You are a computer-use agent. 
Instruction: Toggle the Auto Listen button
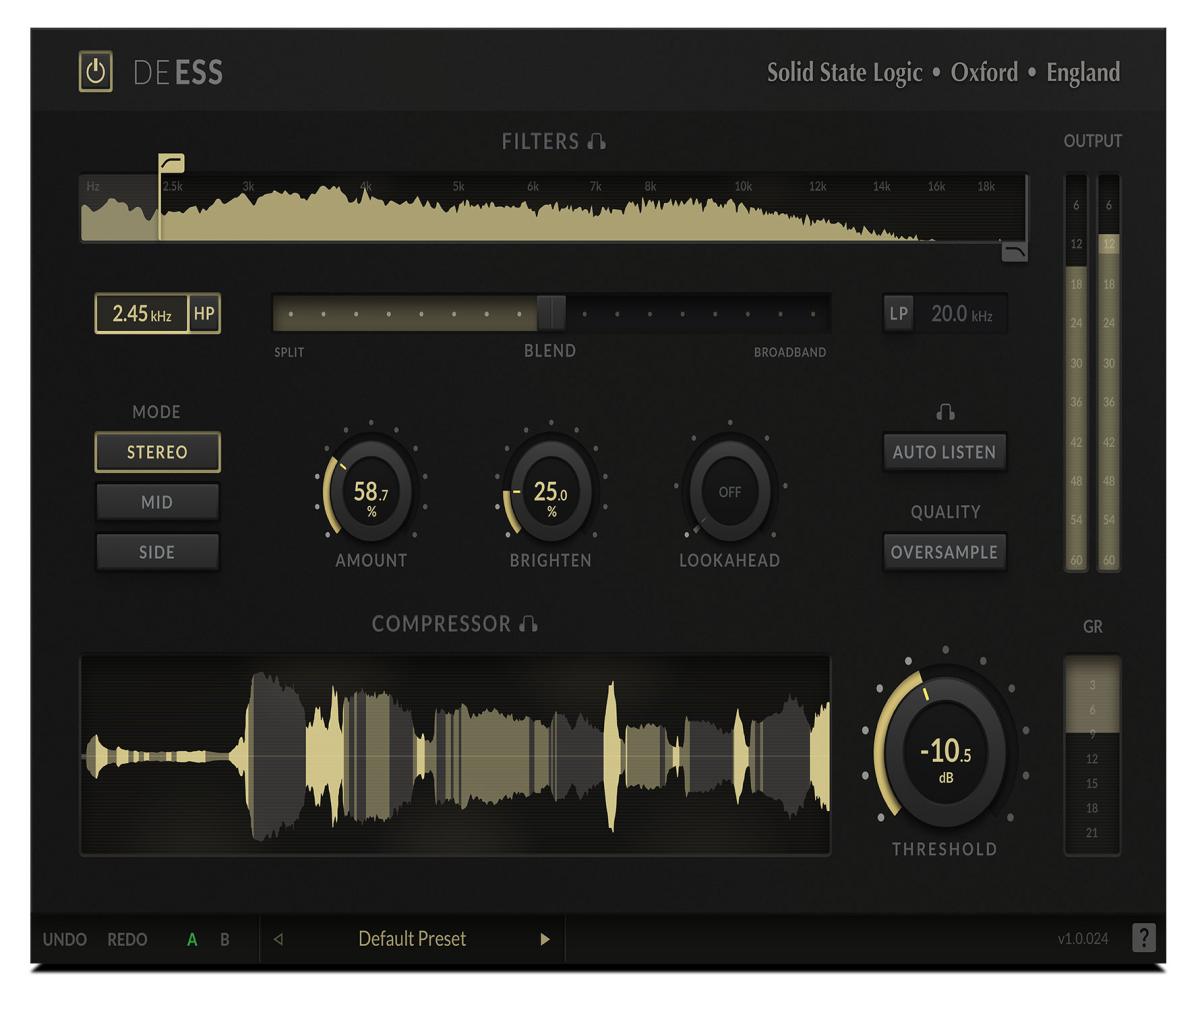click(x=944, y=452)
